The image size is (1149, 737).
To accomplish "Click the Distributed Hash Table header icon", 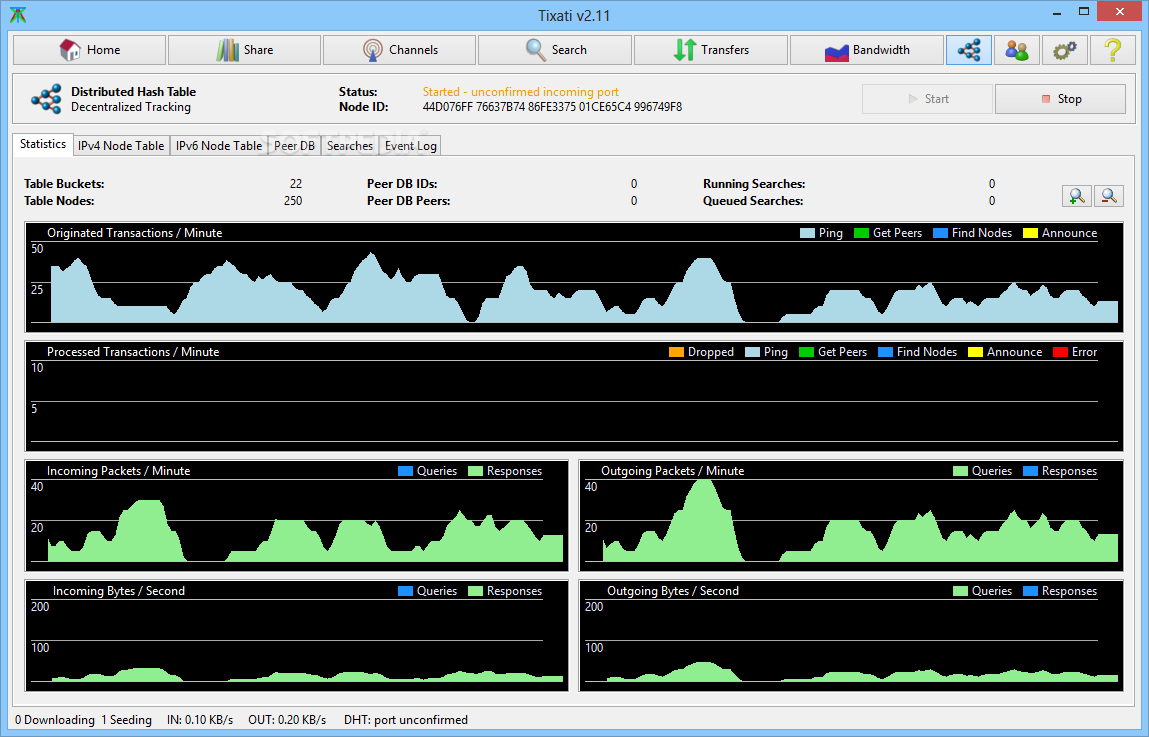I will 46,99.
